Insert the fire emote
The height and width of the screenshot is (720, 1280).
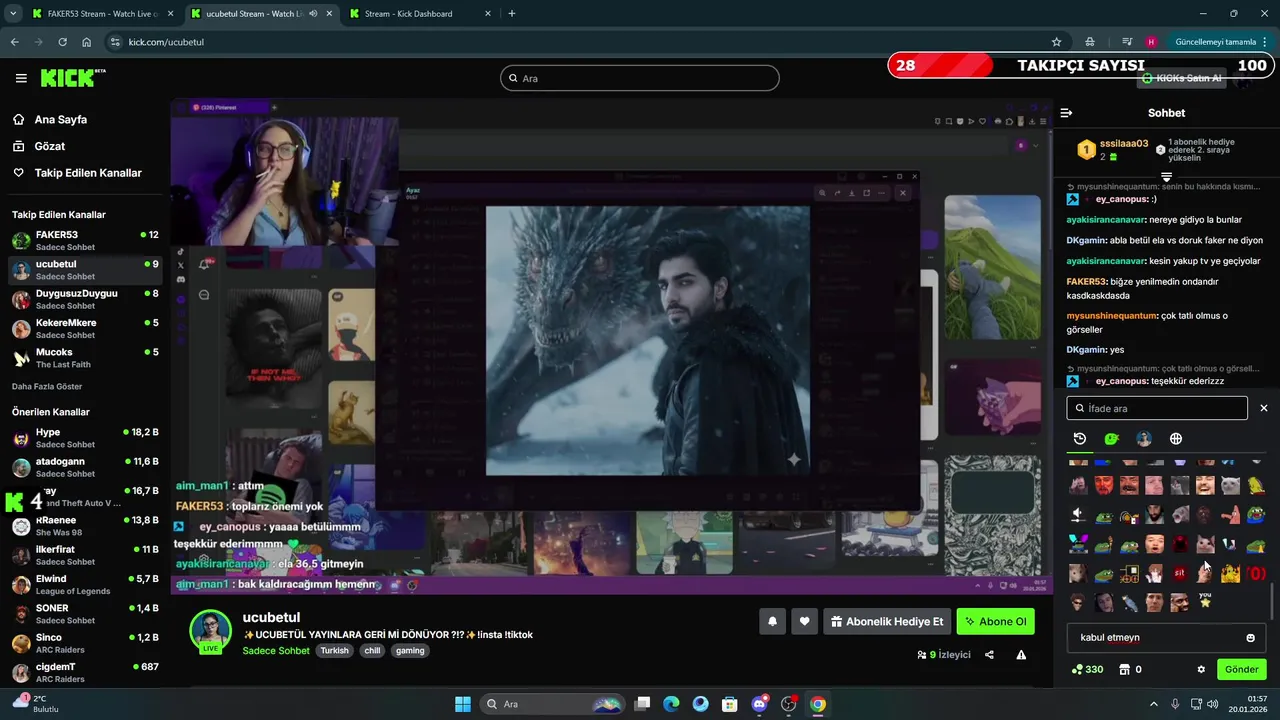pyautogui.click(x=1230, y=573)
